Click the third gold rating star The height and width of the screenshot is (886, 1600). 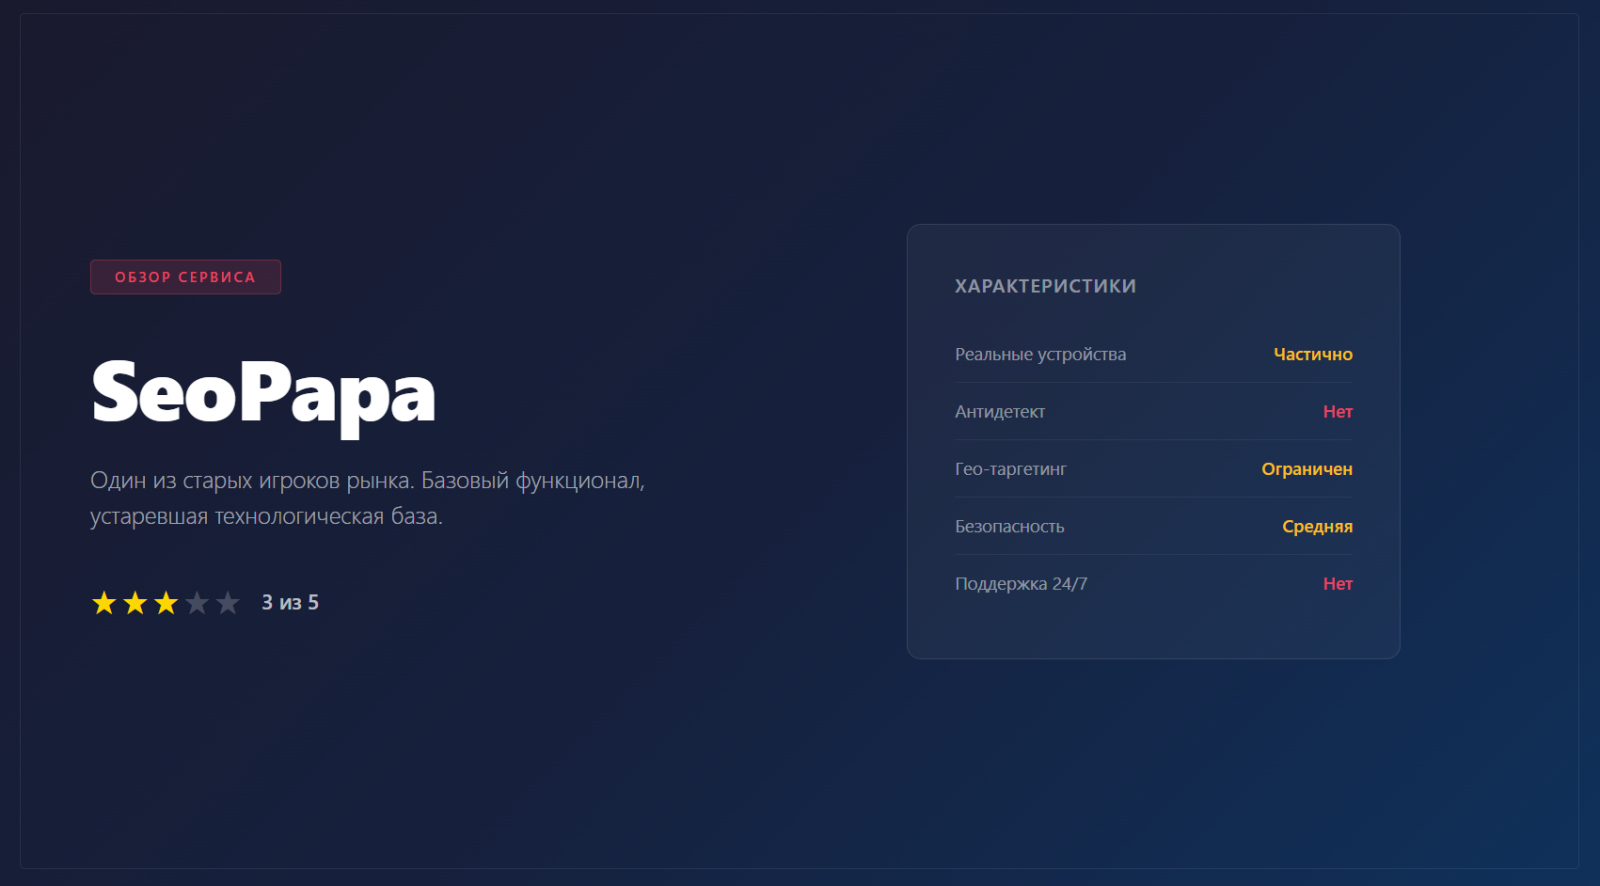click(x=166, y=603)
